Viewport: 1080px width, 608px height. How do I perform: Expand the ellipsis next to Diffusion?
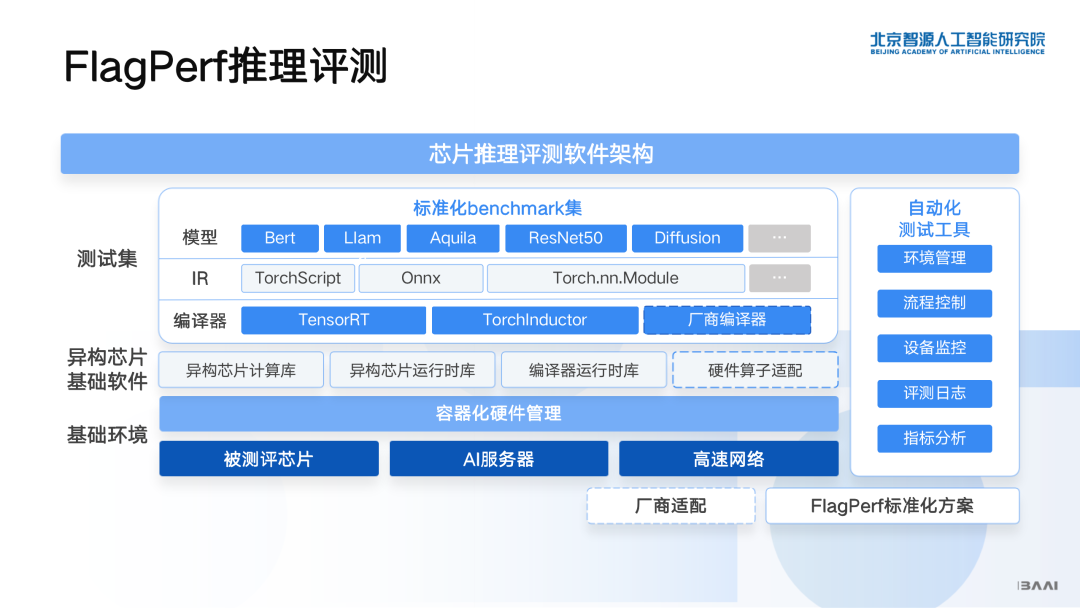[x=780, y=238]
